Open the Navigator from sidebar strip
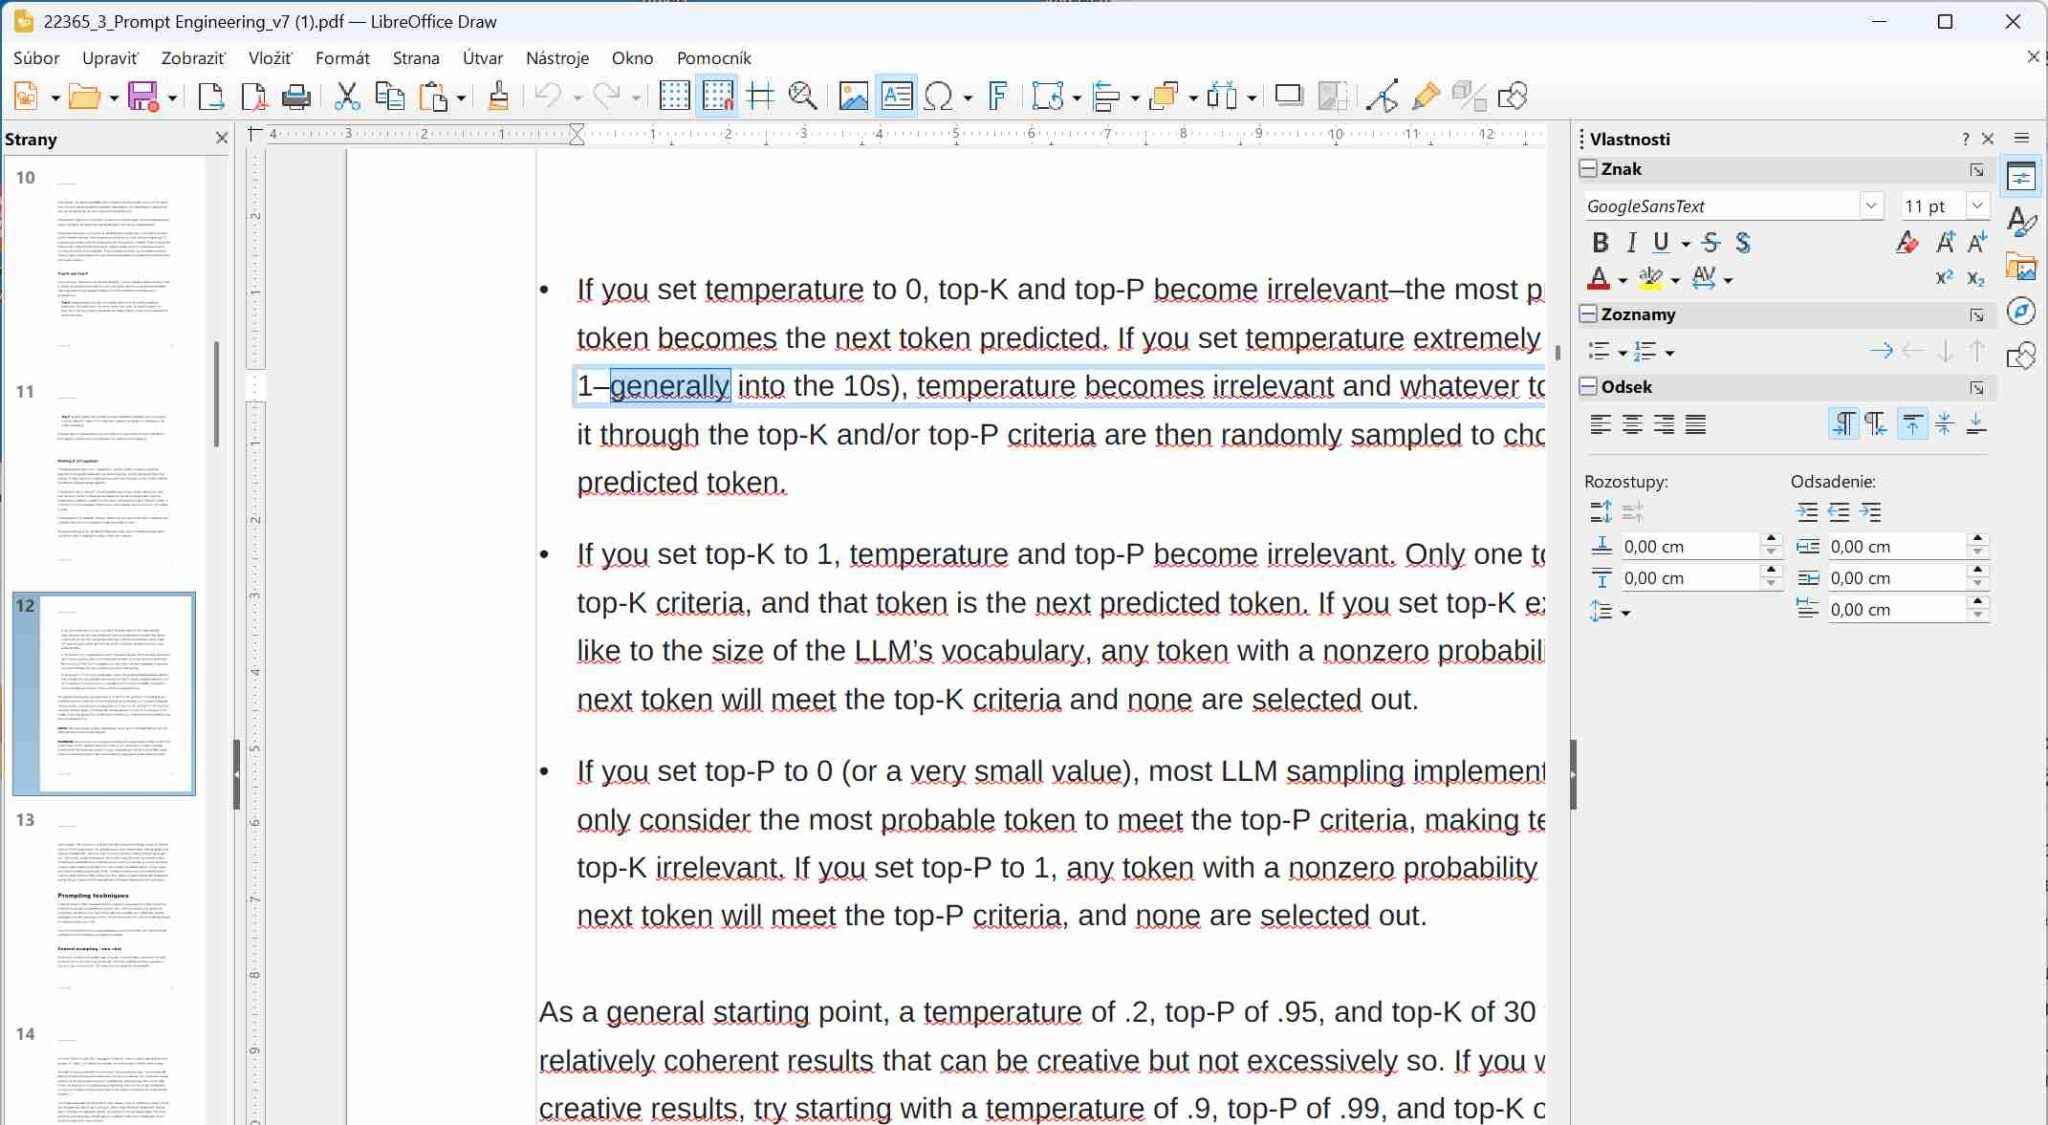2048x1125 pixels. click(2021, 312)
